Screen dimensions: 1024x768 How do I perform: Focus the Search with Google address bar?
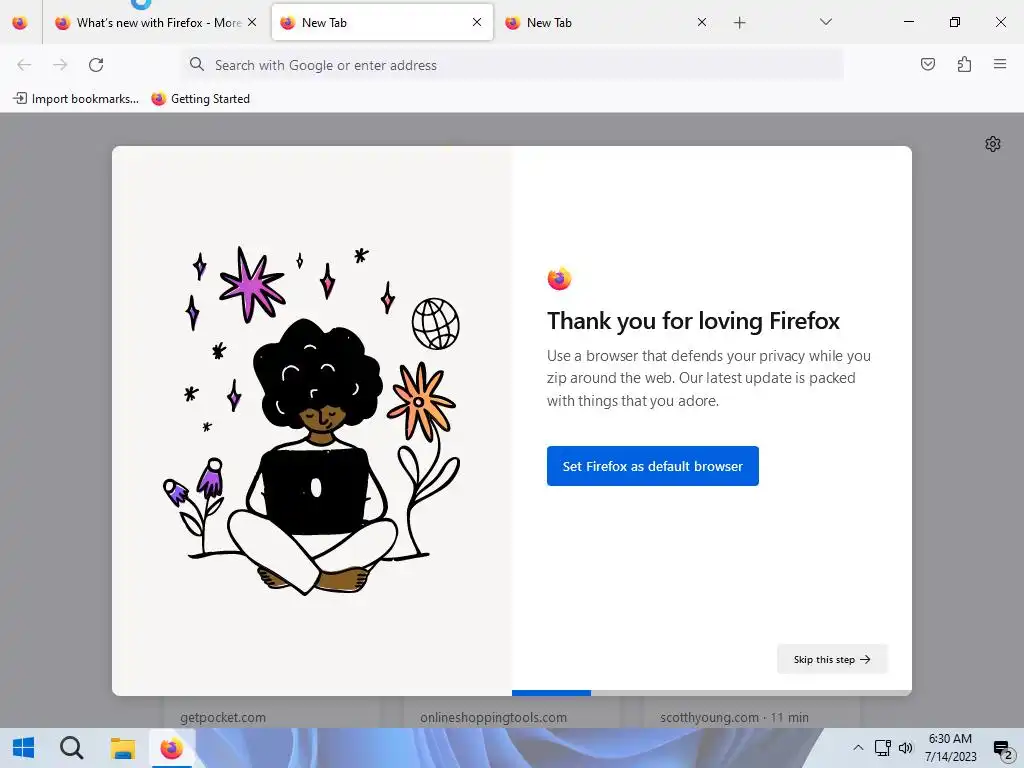tap(512, 65)
